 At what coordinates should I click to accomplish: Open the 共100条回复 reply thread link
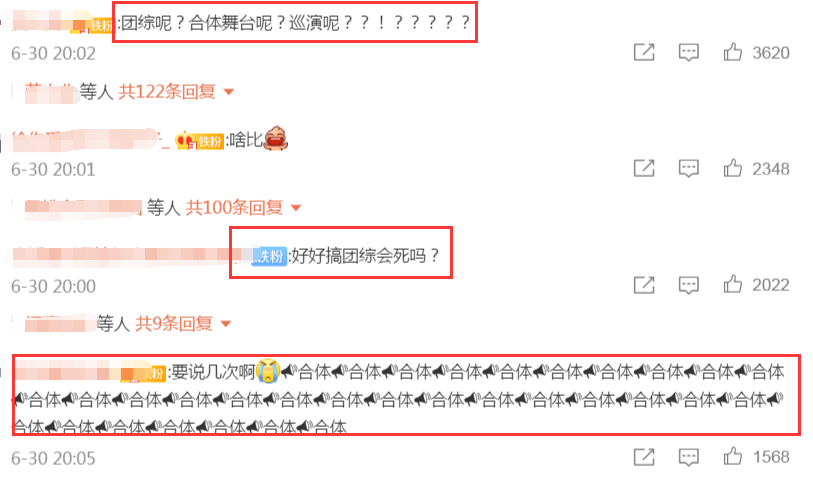234,208
